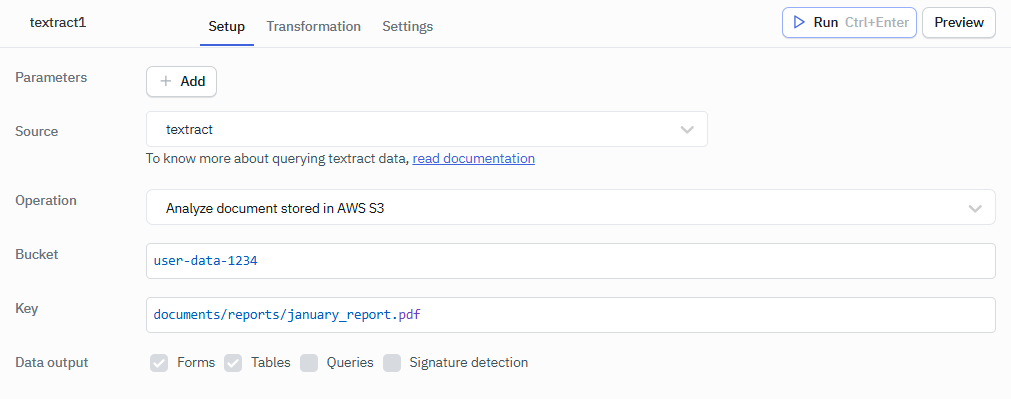The width and height of the screenshot is (1011, 399).
Task: Click the Bucket input field
Action: coord(571,261)
